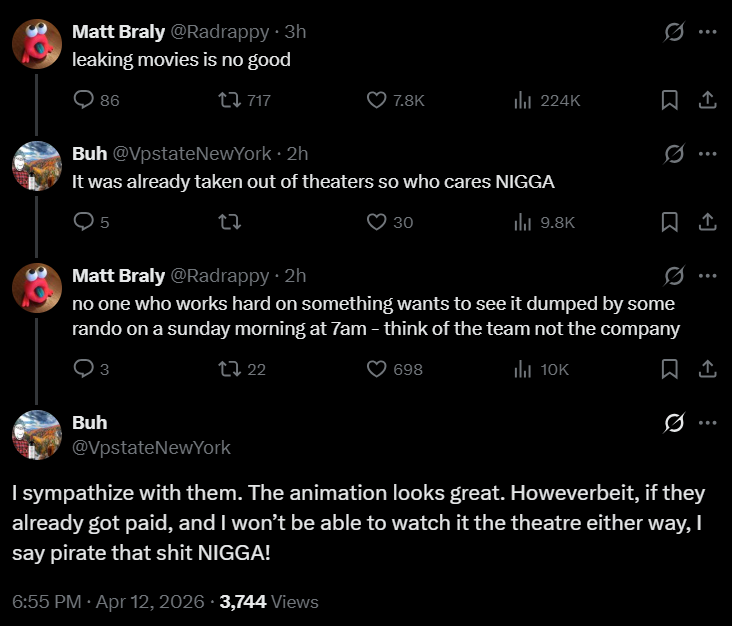Repost the tweet with 22 reposts
This screenshot has width=732, height=626.
click(x=230, y=369)
